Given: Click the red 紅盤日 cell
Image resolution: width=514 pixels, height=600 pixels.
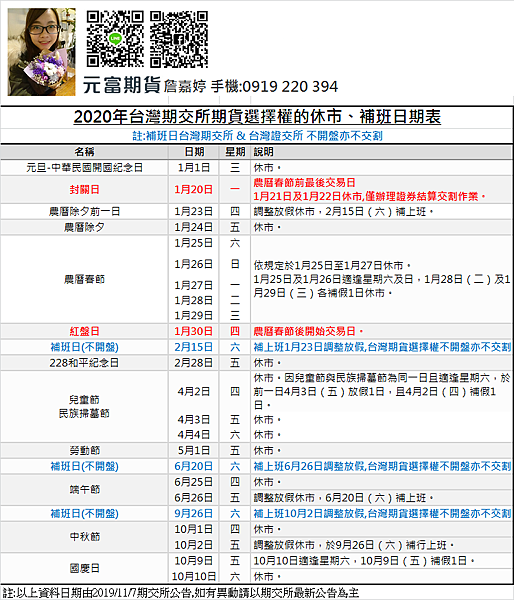Looking at the screenshot, I should tap(84, 331).
